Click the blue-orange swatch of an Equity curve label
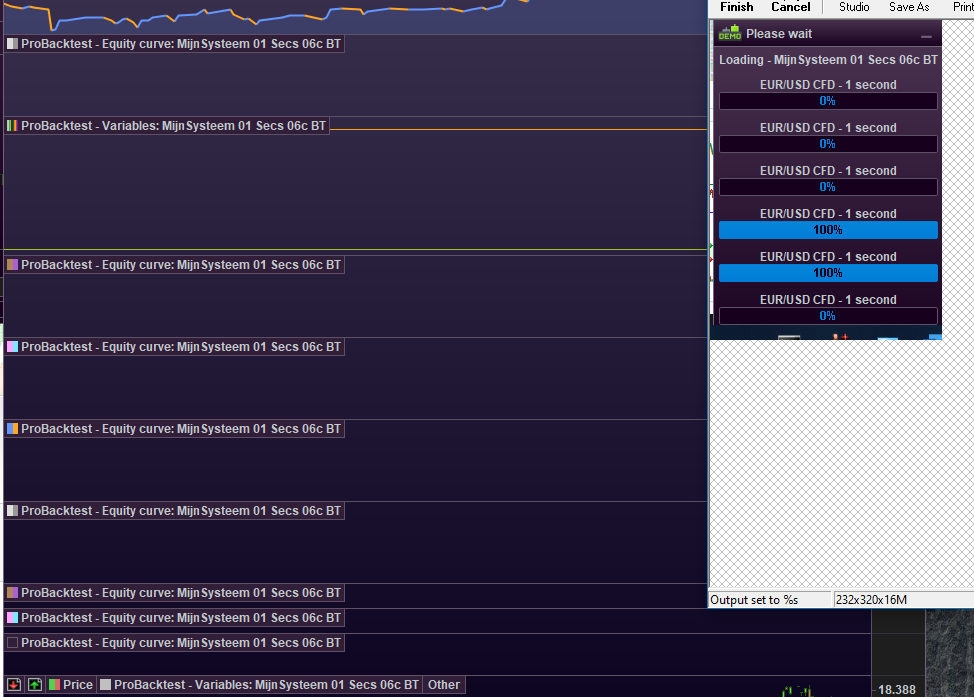Screen dimensions: 974x697 (12, 429)
